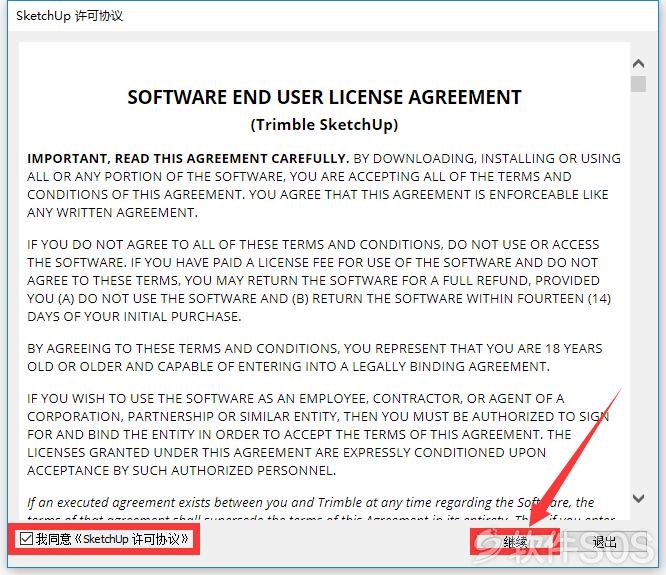This screenshot has height=575, width=666.
Task: Click the line beginning IF YOU DO NOT AGREE
Action: tap(313, 245)
